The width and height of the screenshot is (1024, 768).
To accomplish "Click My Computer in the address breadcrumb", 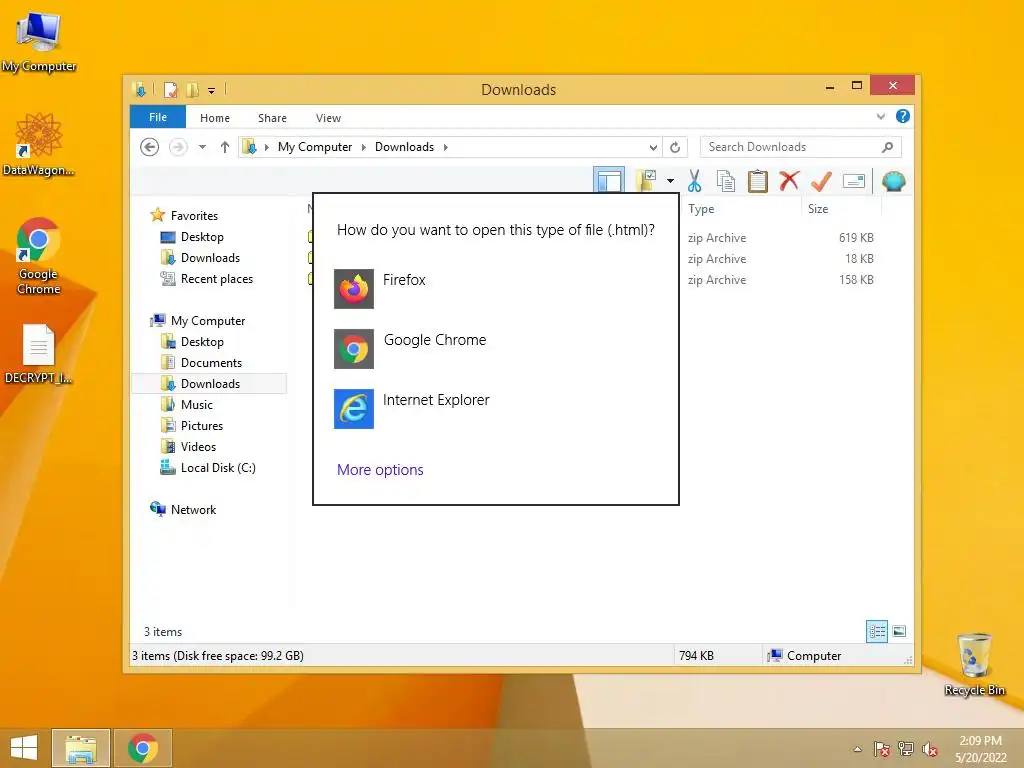I will 315,147.
